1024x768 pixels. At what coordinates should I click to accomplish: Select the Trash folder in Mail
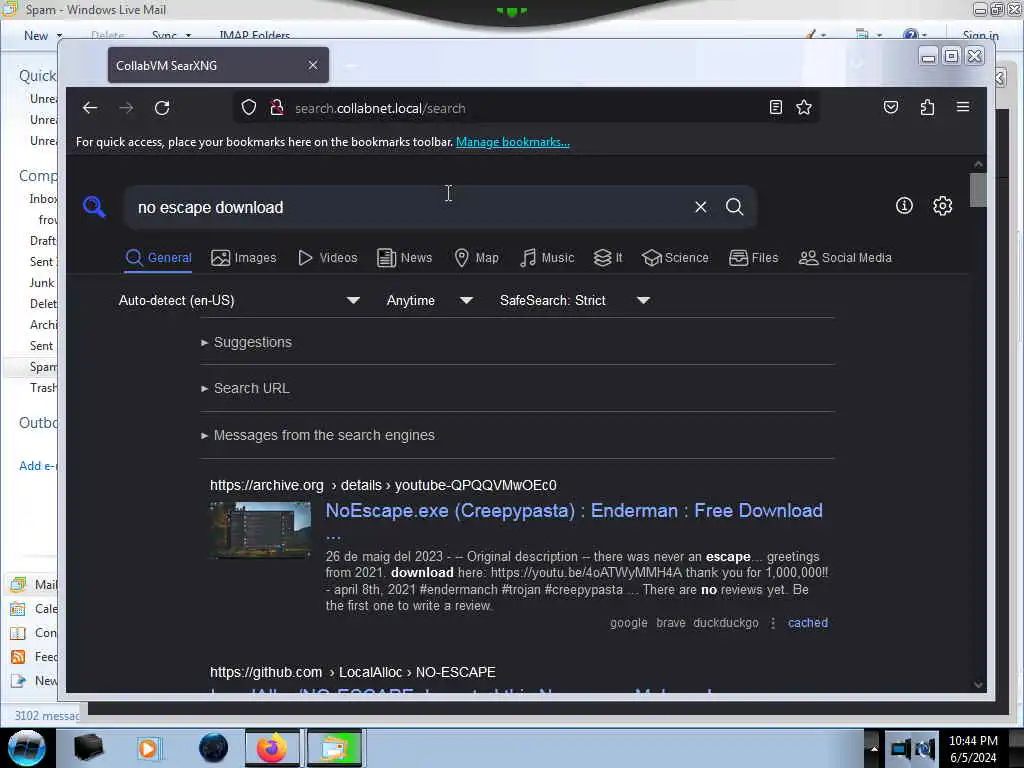tap(42, 388)
